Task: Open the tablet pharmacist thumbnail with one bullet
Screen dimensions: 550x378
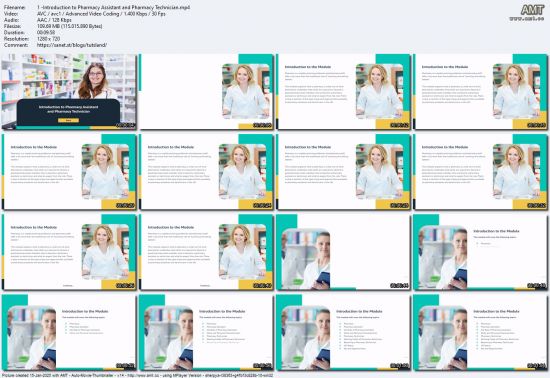Action: pyautogui.click(x=480, y=252)
